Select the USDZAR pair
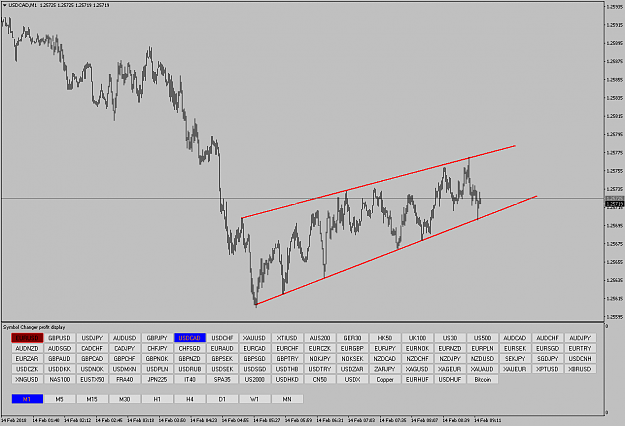 click(352, 369)
